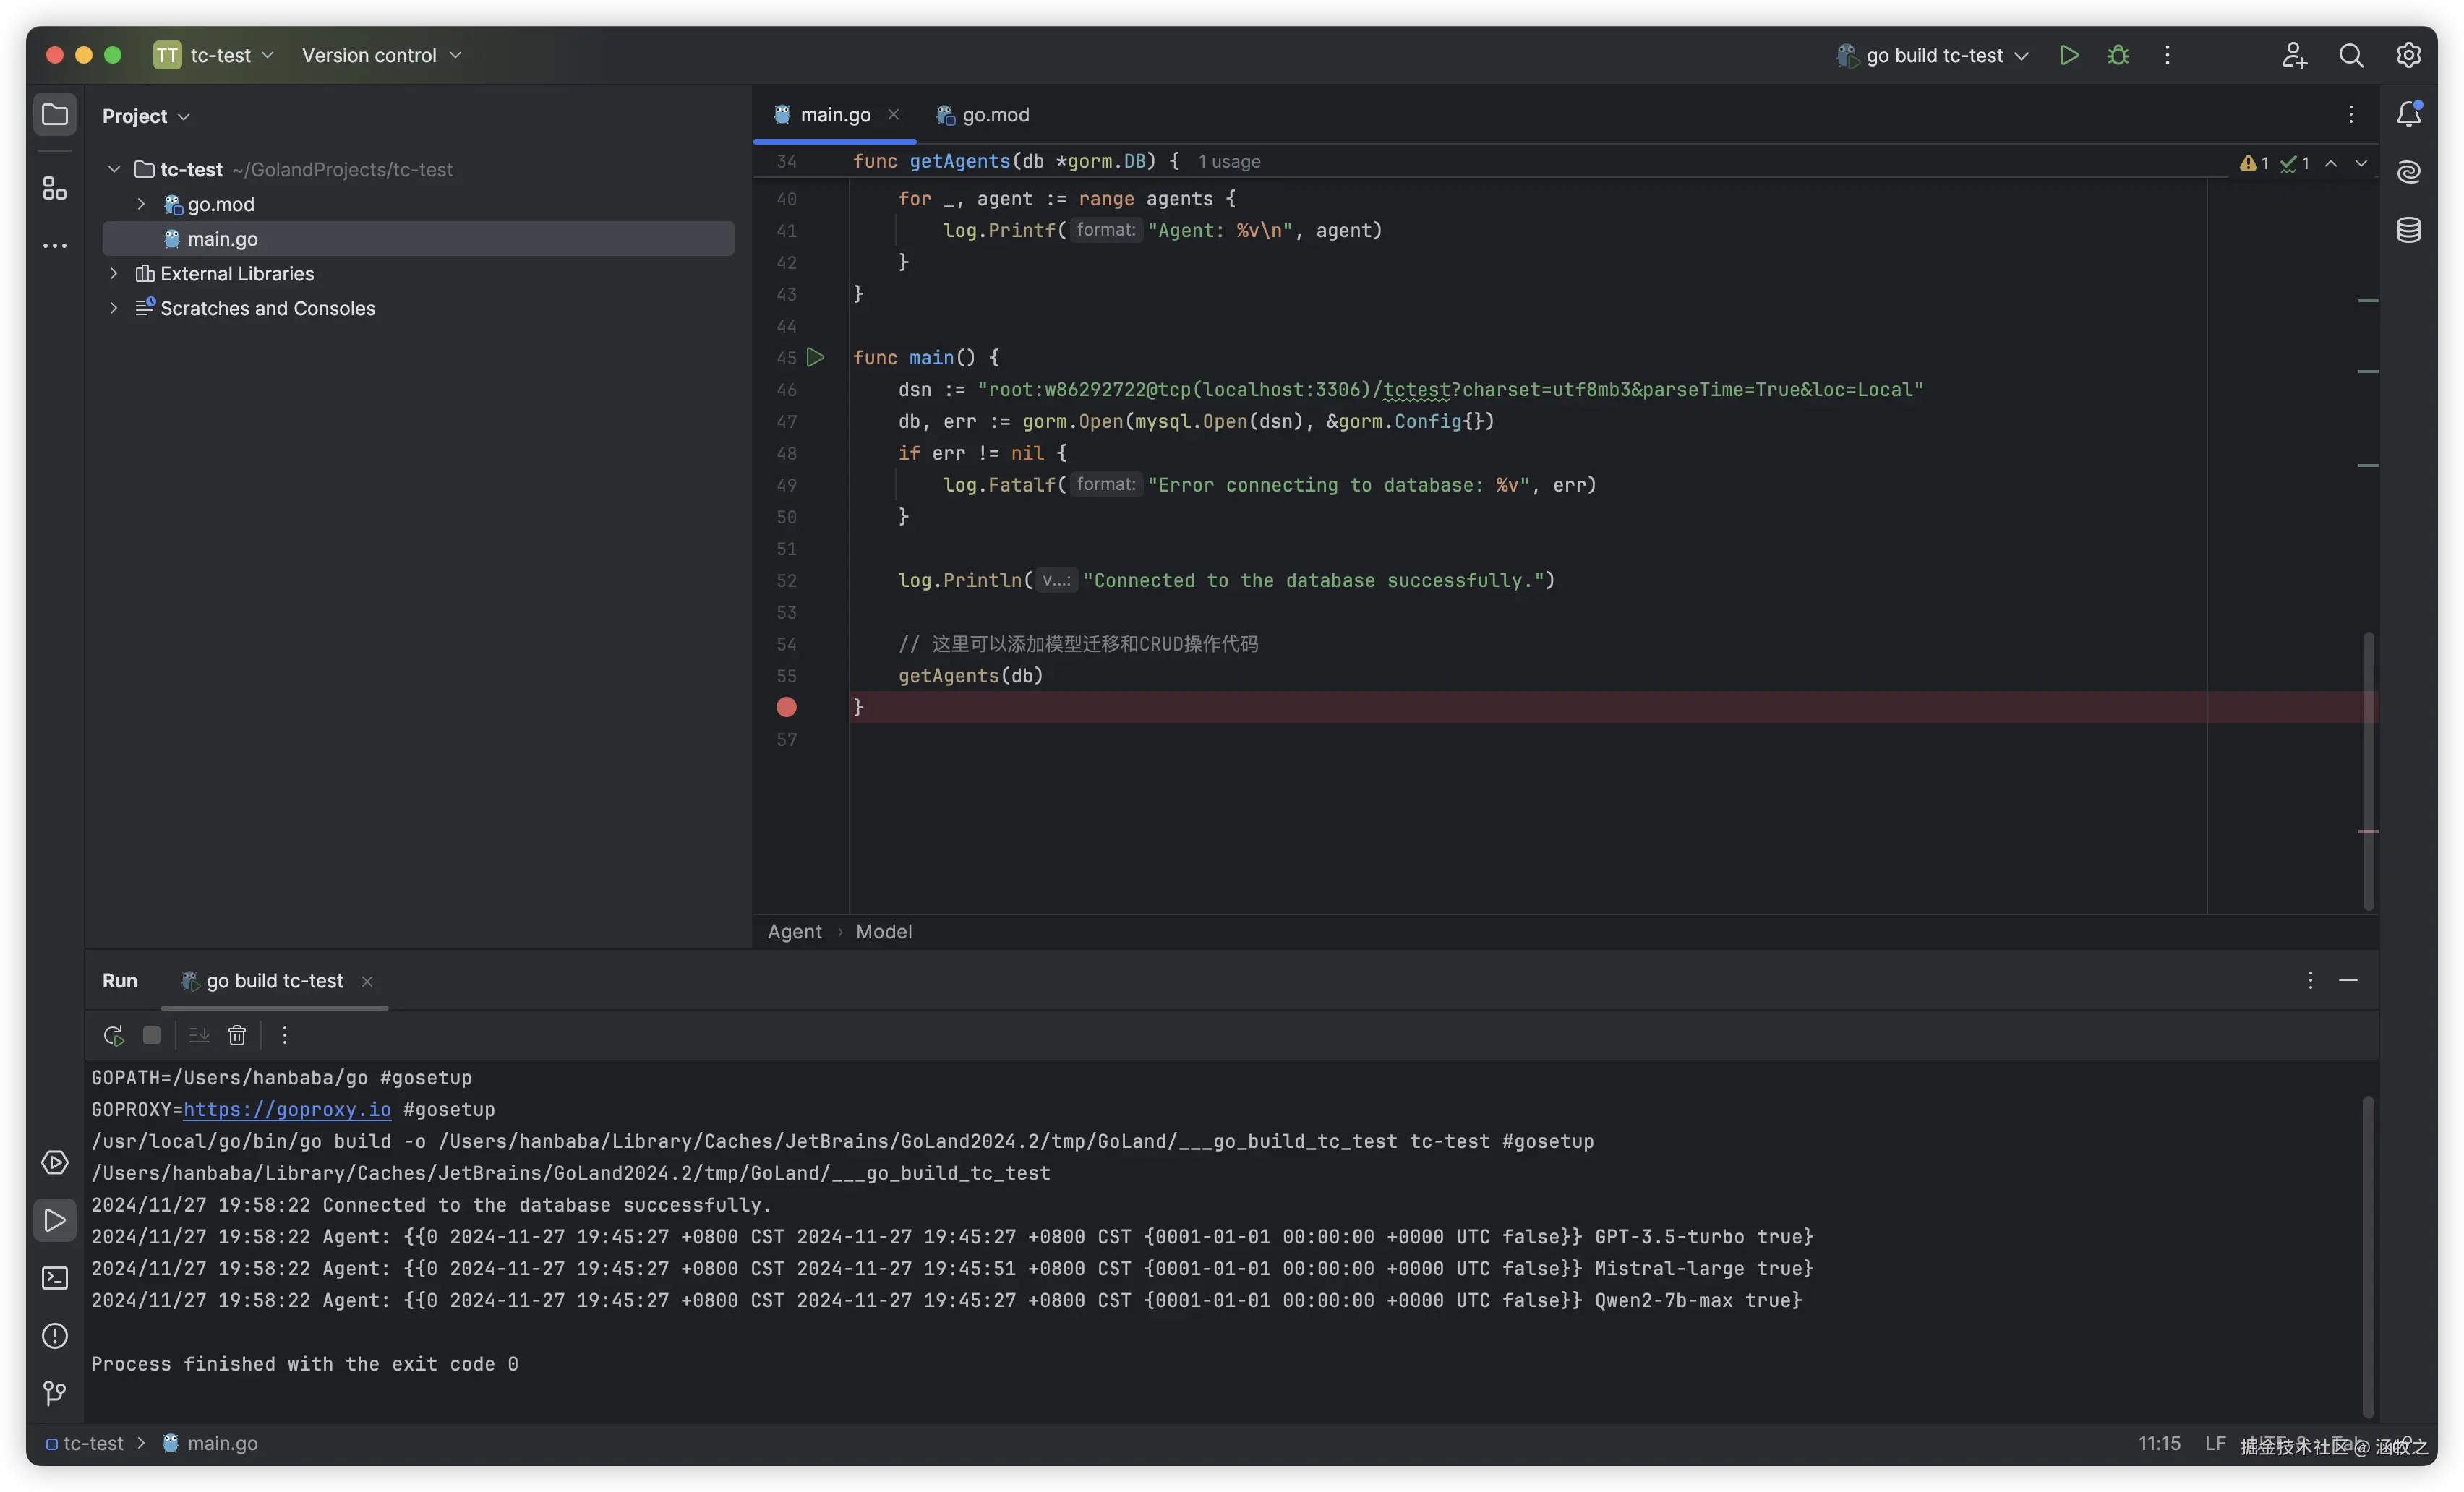The image size is (2464, 1492).
Task: Open the Terminal tool window icon
Action: (x=55, y=1278)
